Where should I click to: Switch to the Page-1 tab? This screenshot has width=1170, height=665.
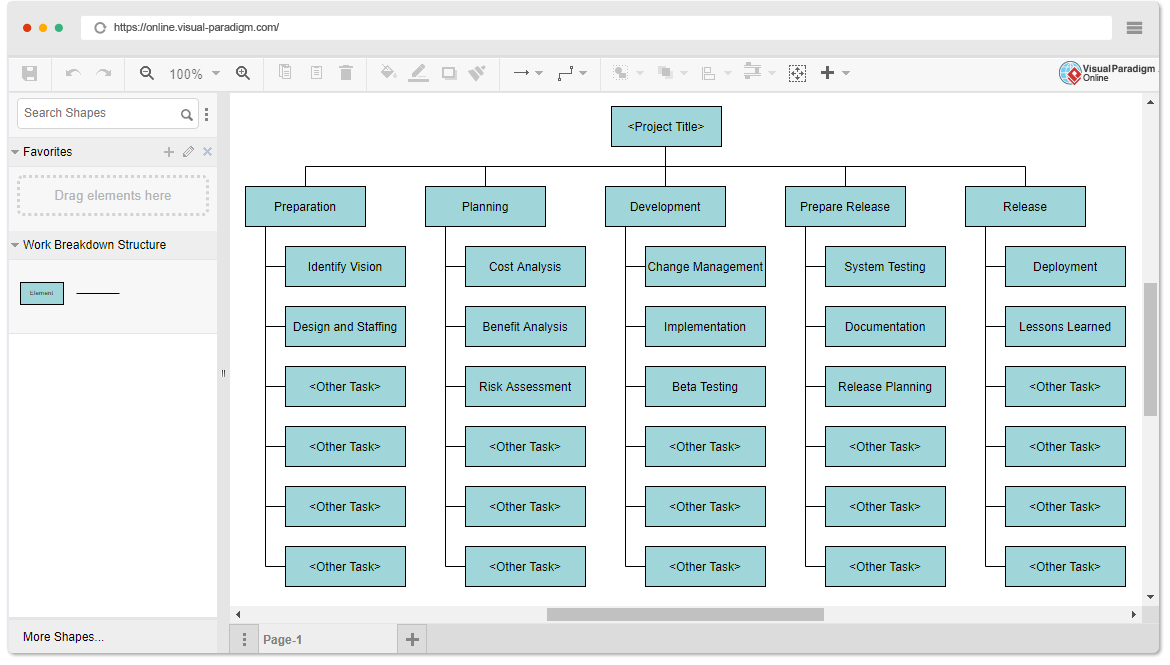tap(328, 640)
